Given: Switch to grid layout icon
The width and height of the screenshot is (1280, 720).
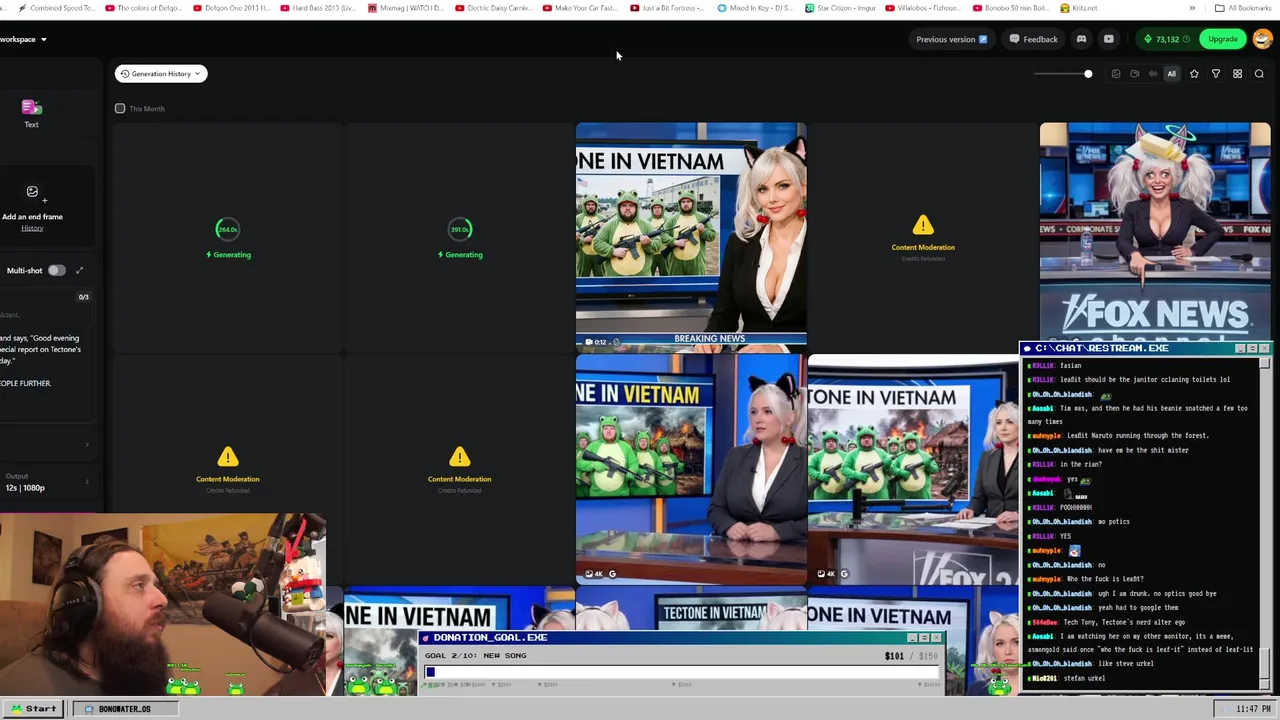Looking at the screenshot, I should [x=1237, y=74].
